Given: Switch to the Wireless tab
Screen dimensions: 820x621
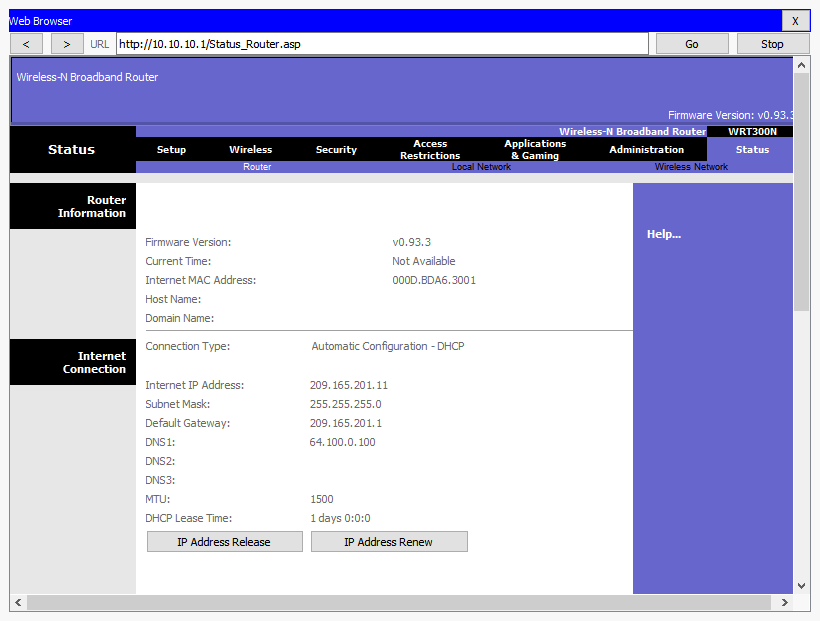Looking at the screenshot, I should [x=250, y=150].
